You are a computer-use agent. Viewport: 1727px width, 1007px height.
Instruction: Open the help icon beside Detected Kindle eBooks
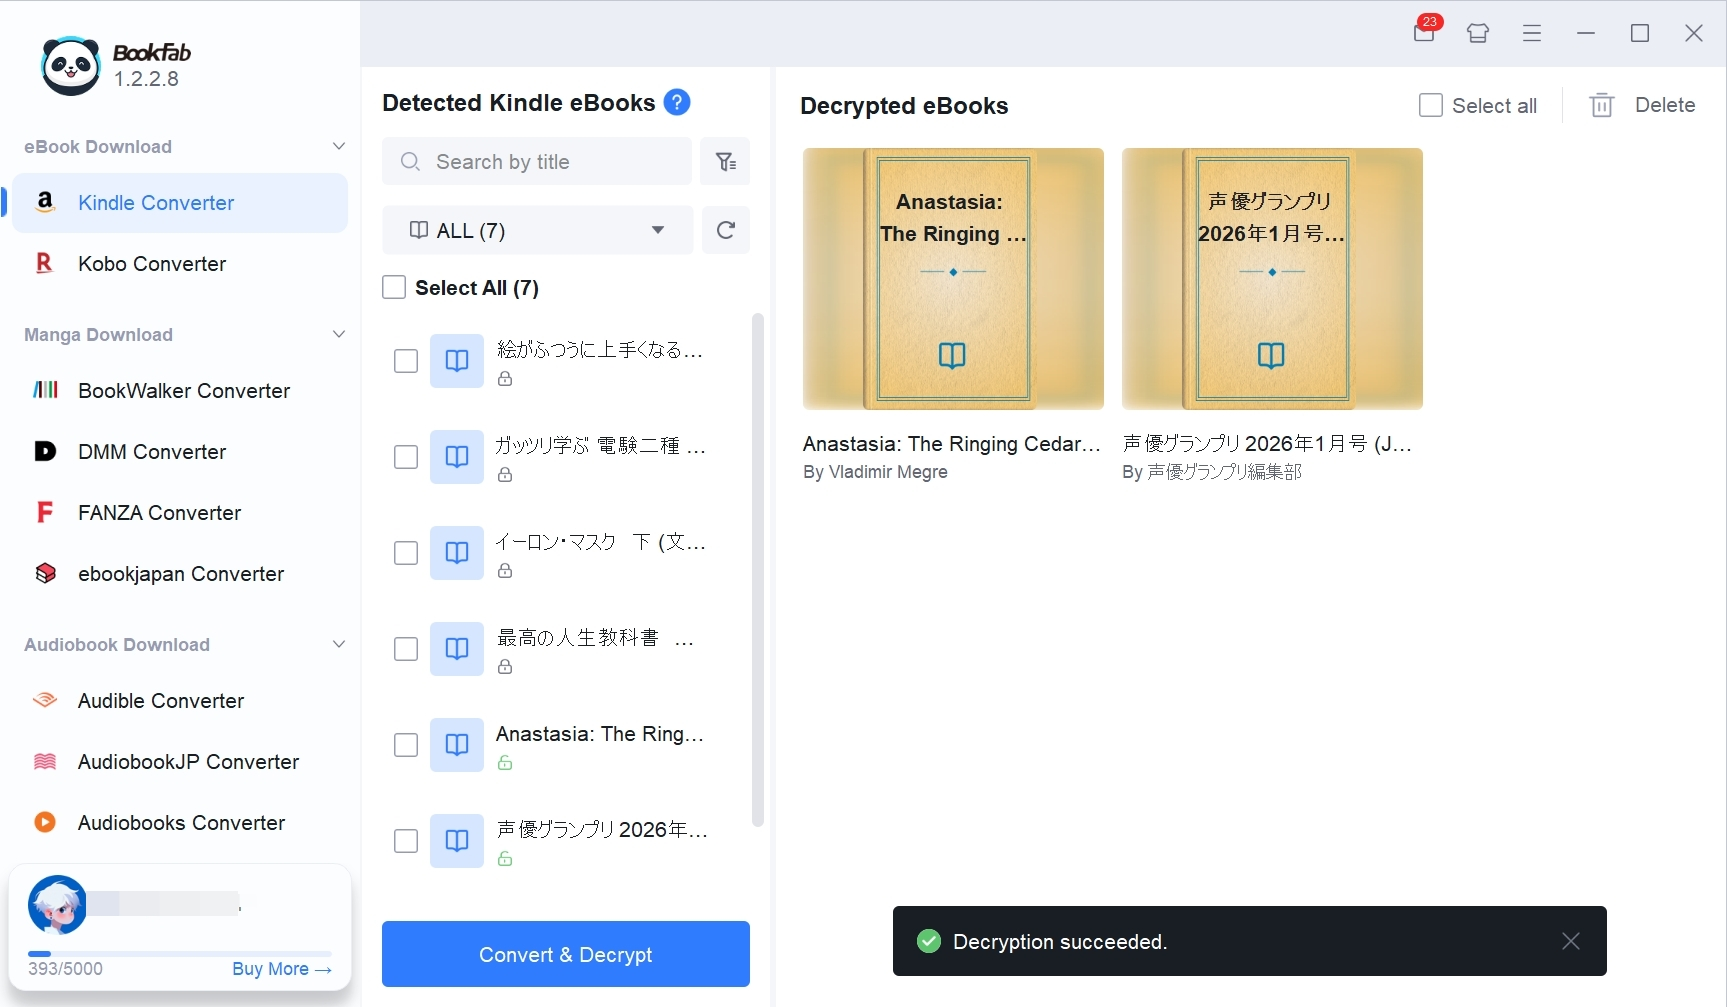[x=677, y=102]
